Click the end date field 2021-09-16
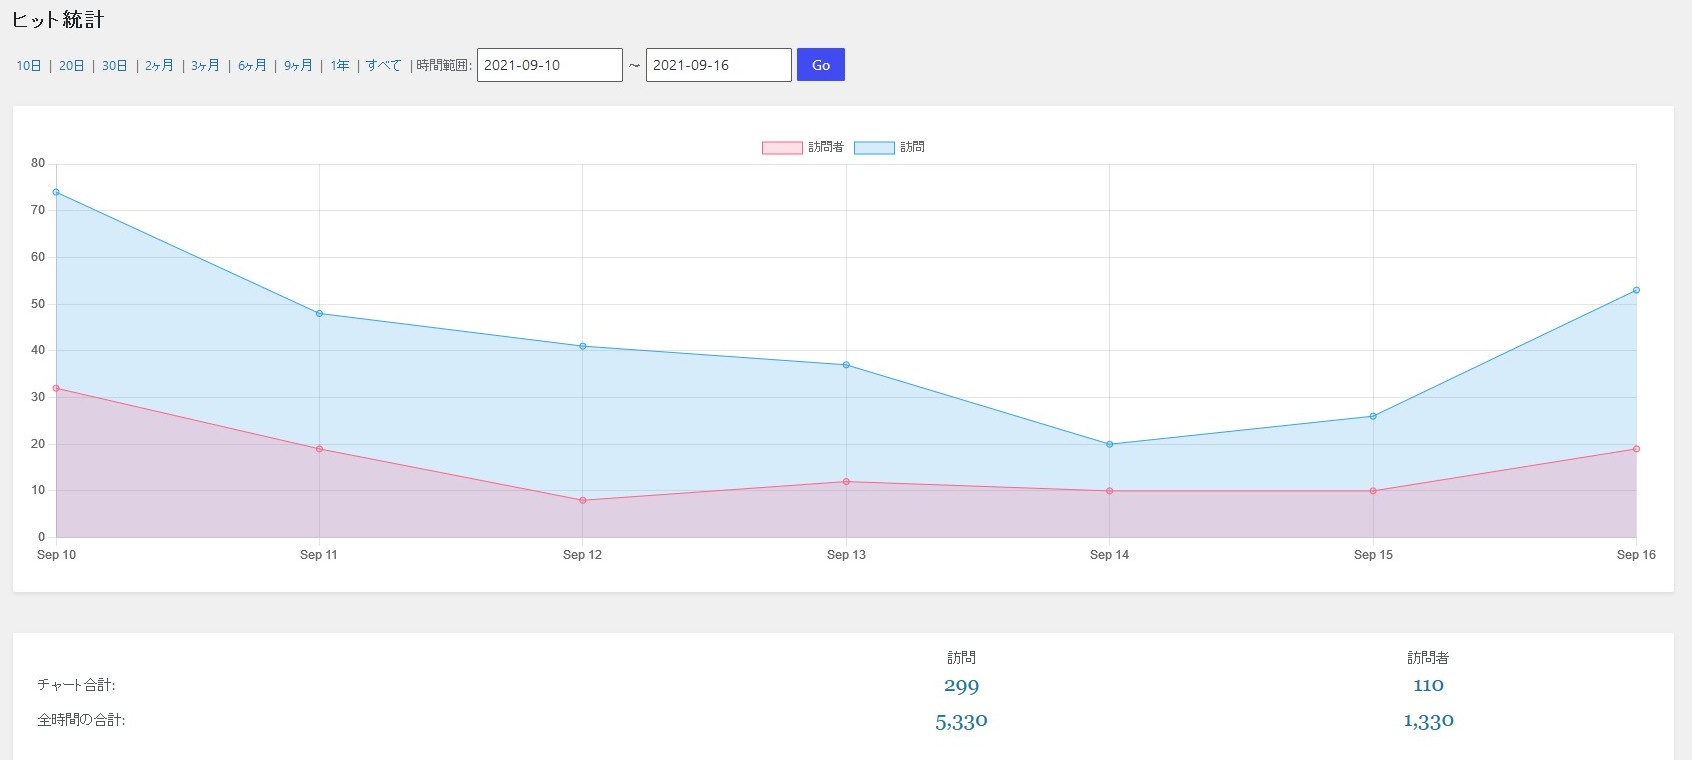 718,65
